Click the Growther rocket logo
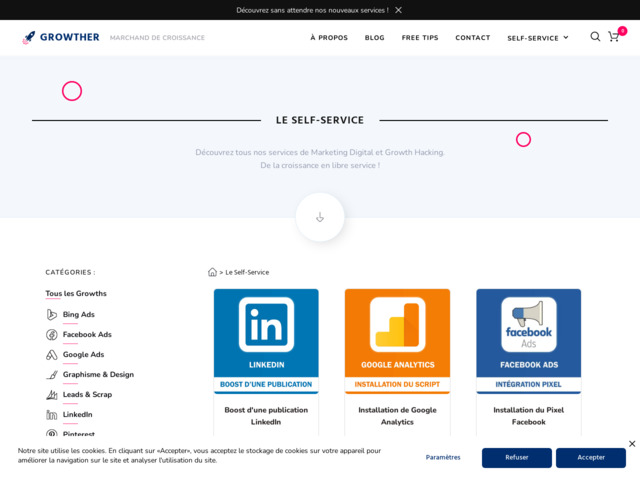 (x=29, y=38)
